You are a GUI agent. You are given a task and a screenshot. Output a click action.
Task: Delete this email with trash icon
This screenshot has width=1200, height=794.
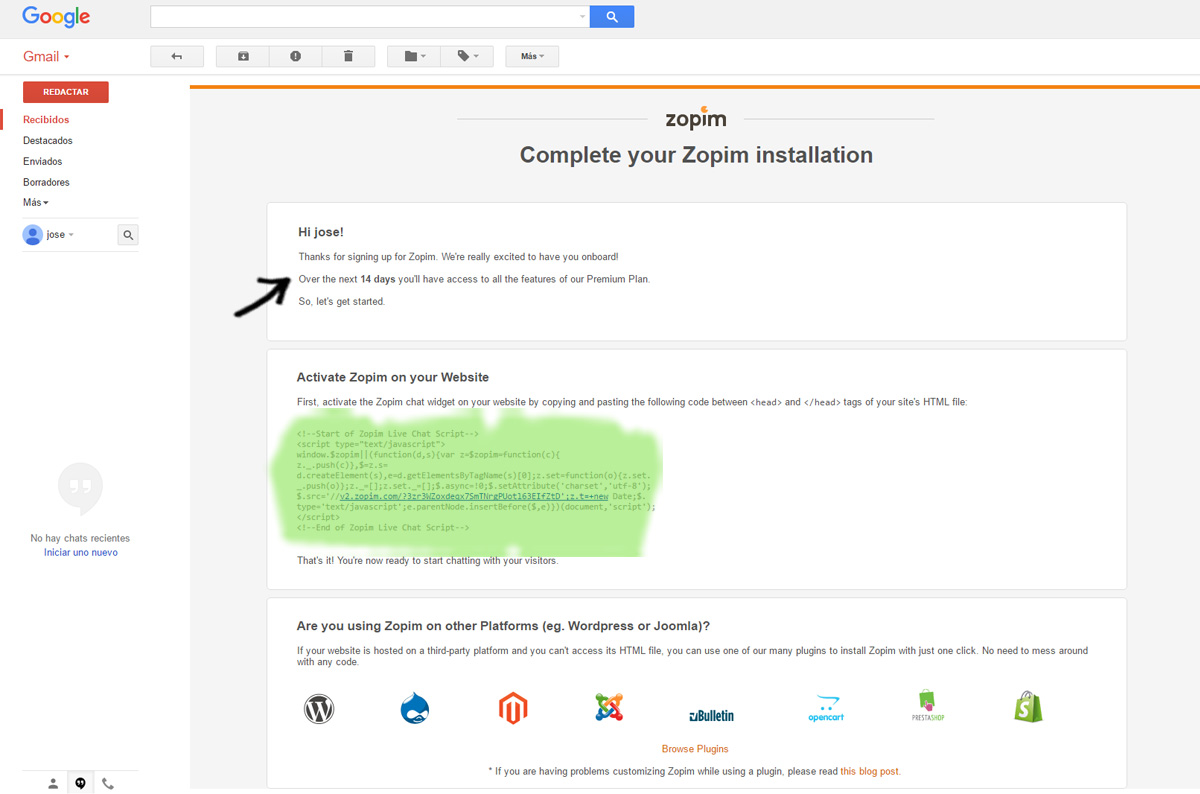tap(348, 57)
